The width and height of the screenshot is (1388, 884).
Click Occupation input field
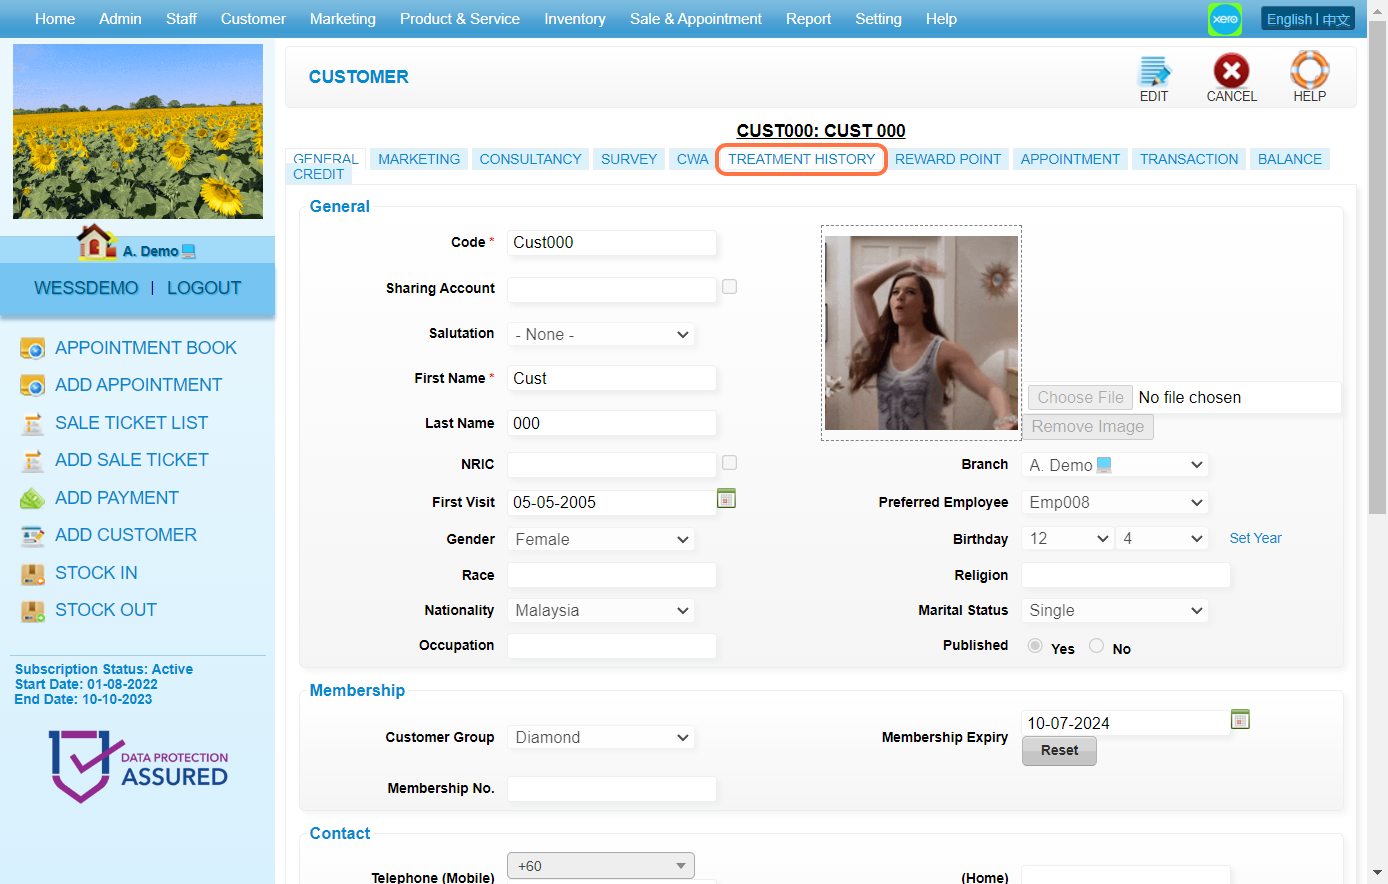pyautogui.click(x=612, y=646)
